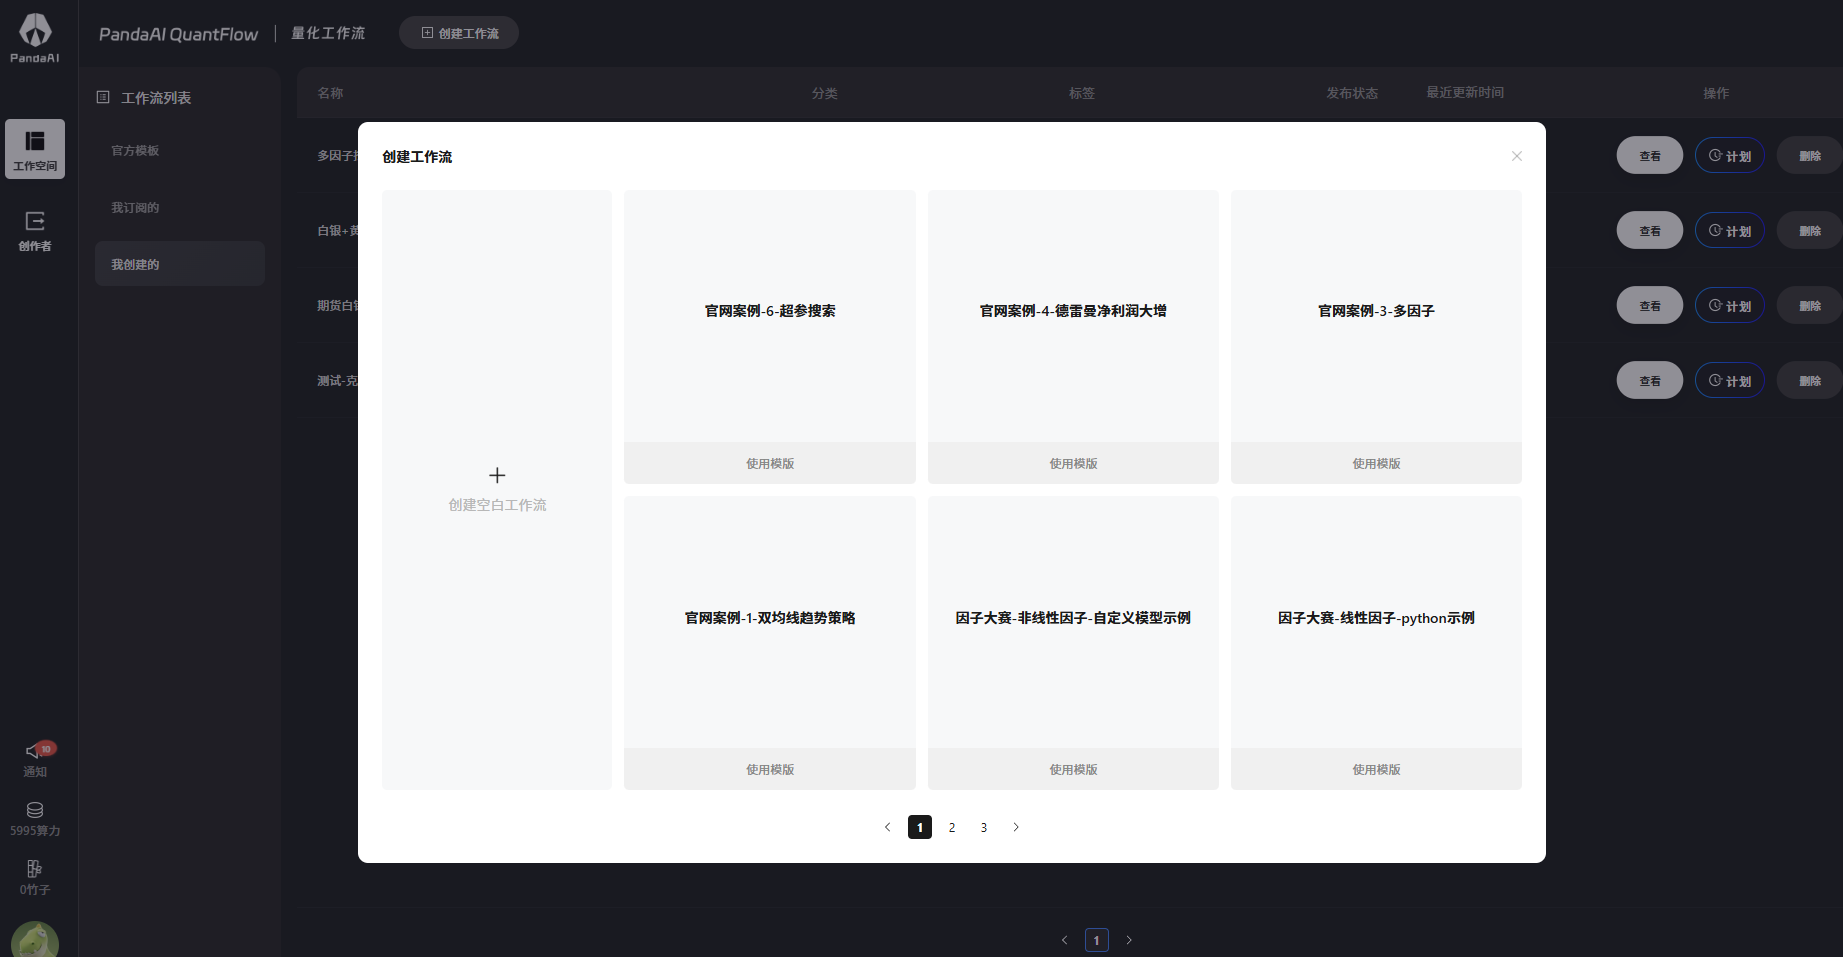This screenshot has width=1843, height=957.
Task: Go to next page of templates
Action: point(1016,827)
